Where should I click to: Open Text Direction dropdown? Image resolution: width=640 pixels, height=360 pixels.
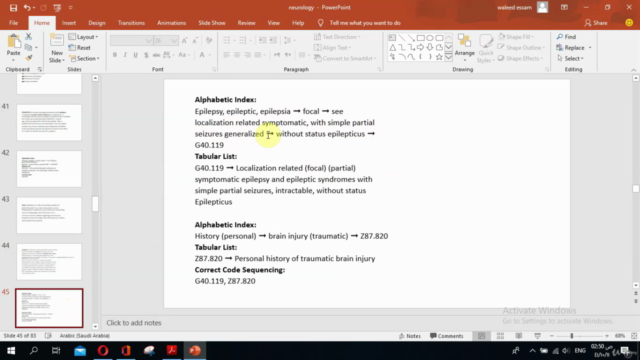pyautogui.click(x=337, y=37)
